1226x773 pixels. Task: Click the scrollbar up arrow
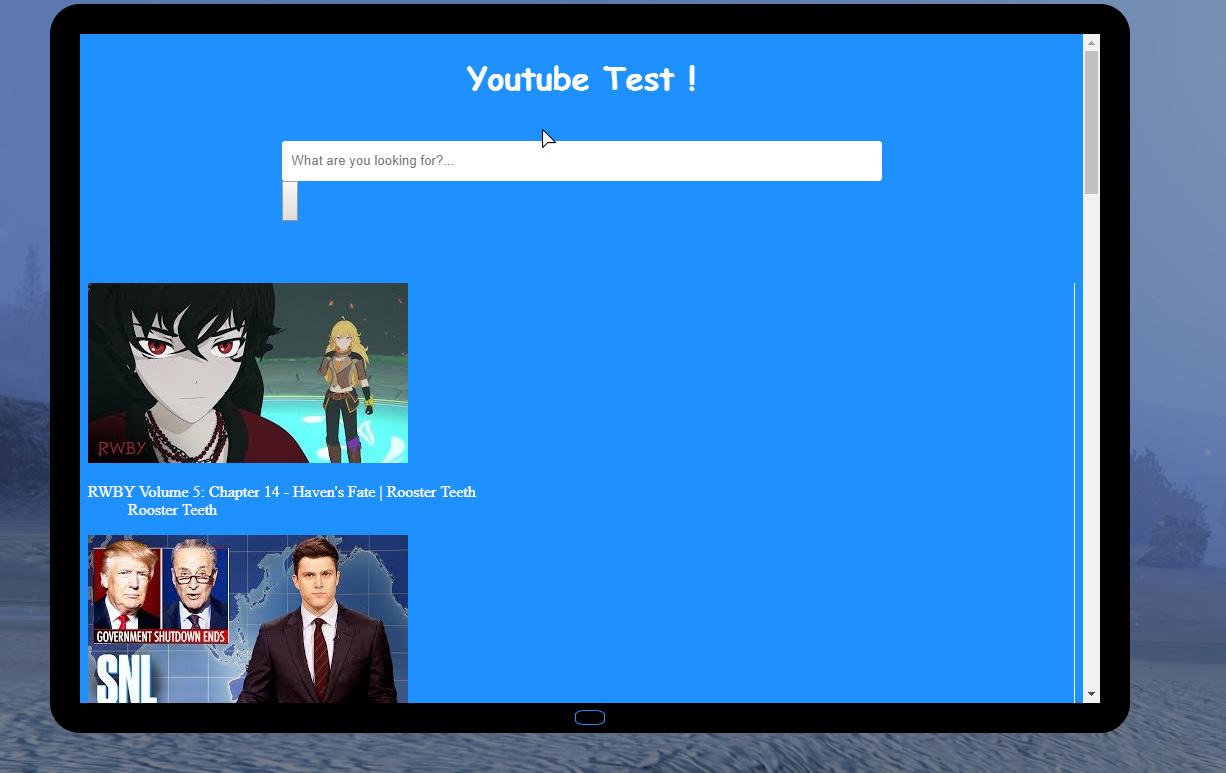(1091, 43)
